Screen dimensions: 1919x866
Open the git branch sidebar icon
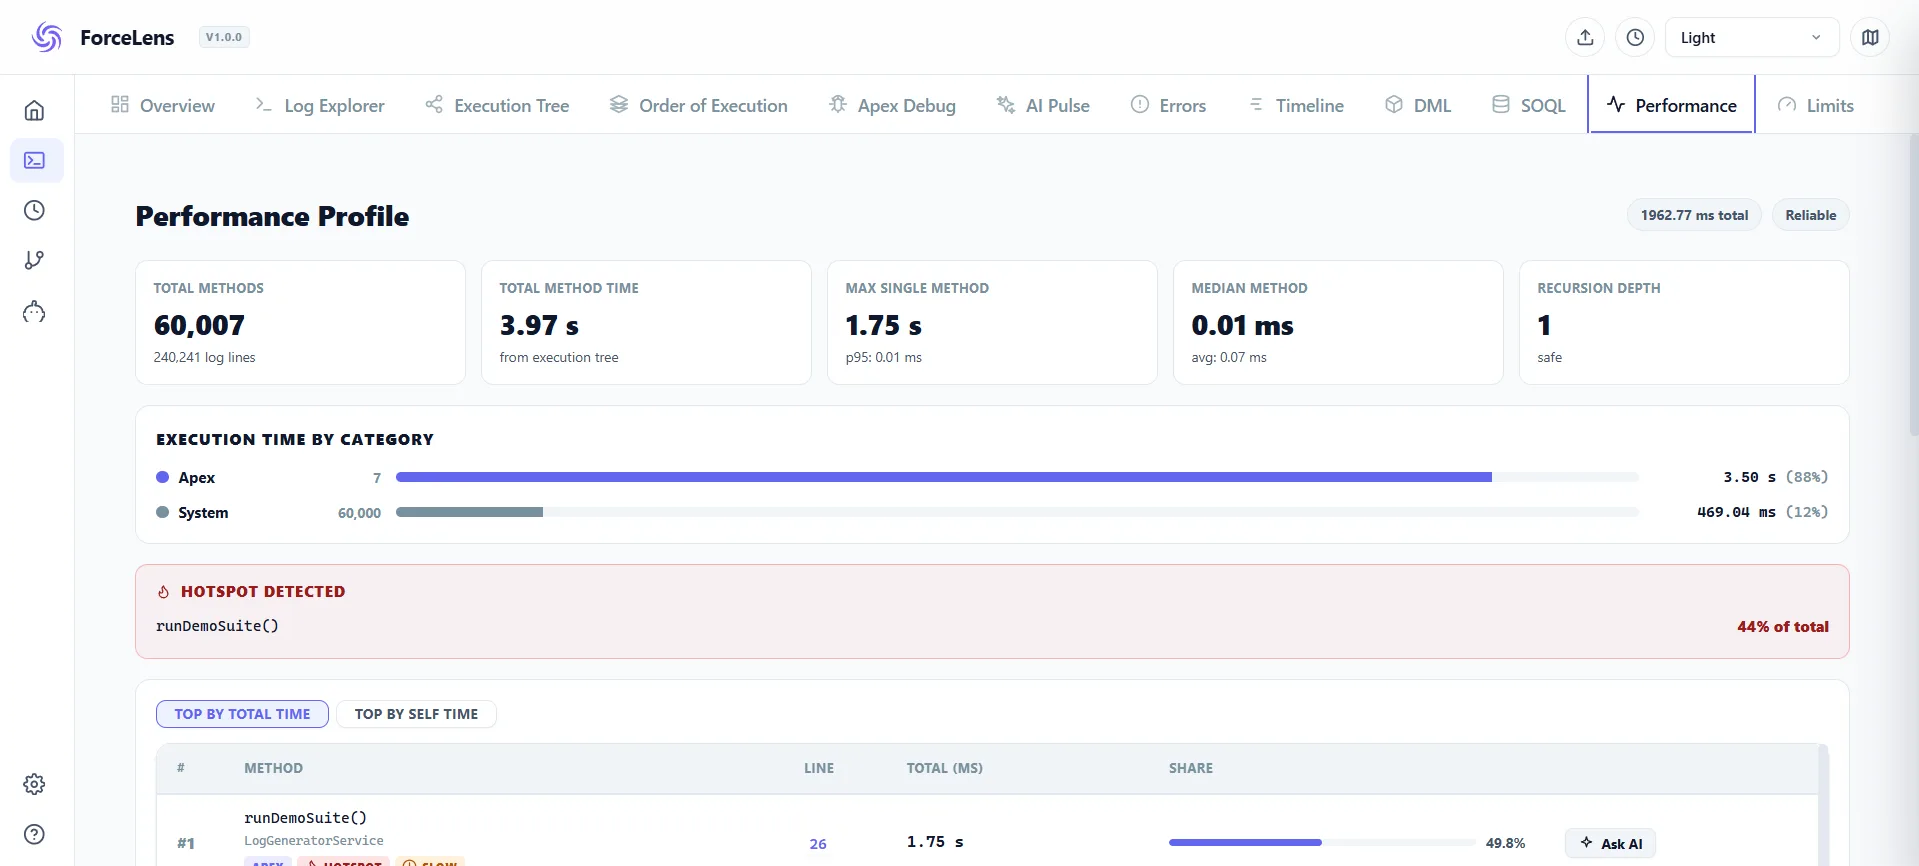click(34, 260)
